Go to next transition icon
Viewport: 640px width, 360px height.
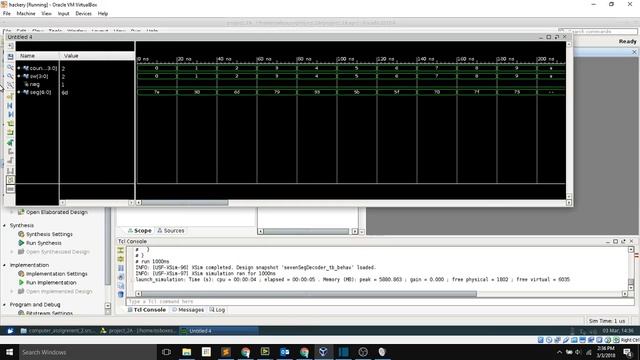(10, 133)
